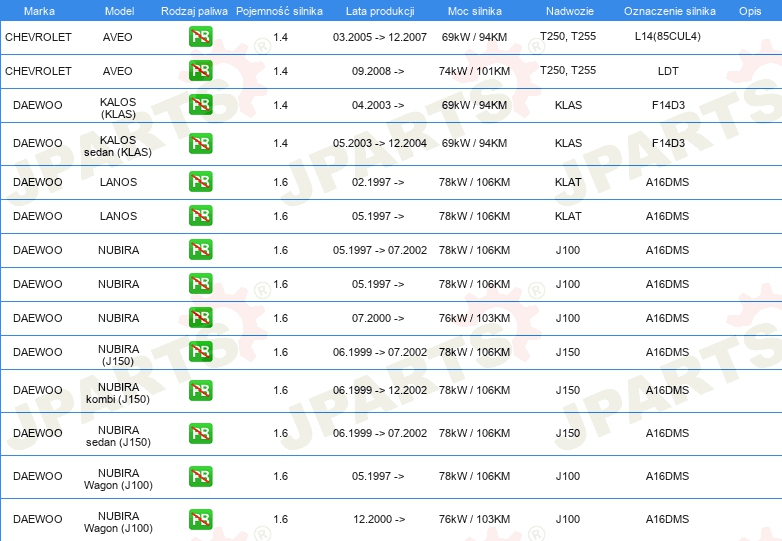
Task: Click the Moc silnika column header
Action: click(474, 11)
